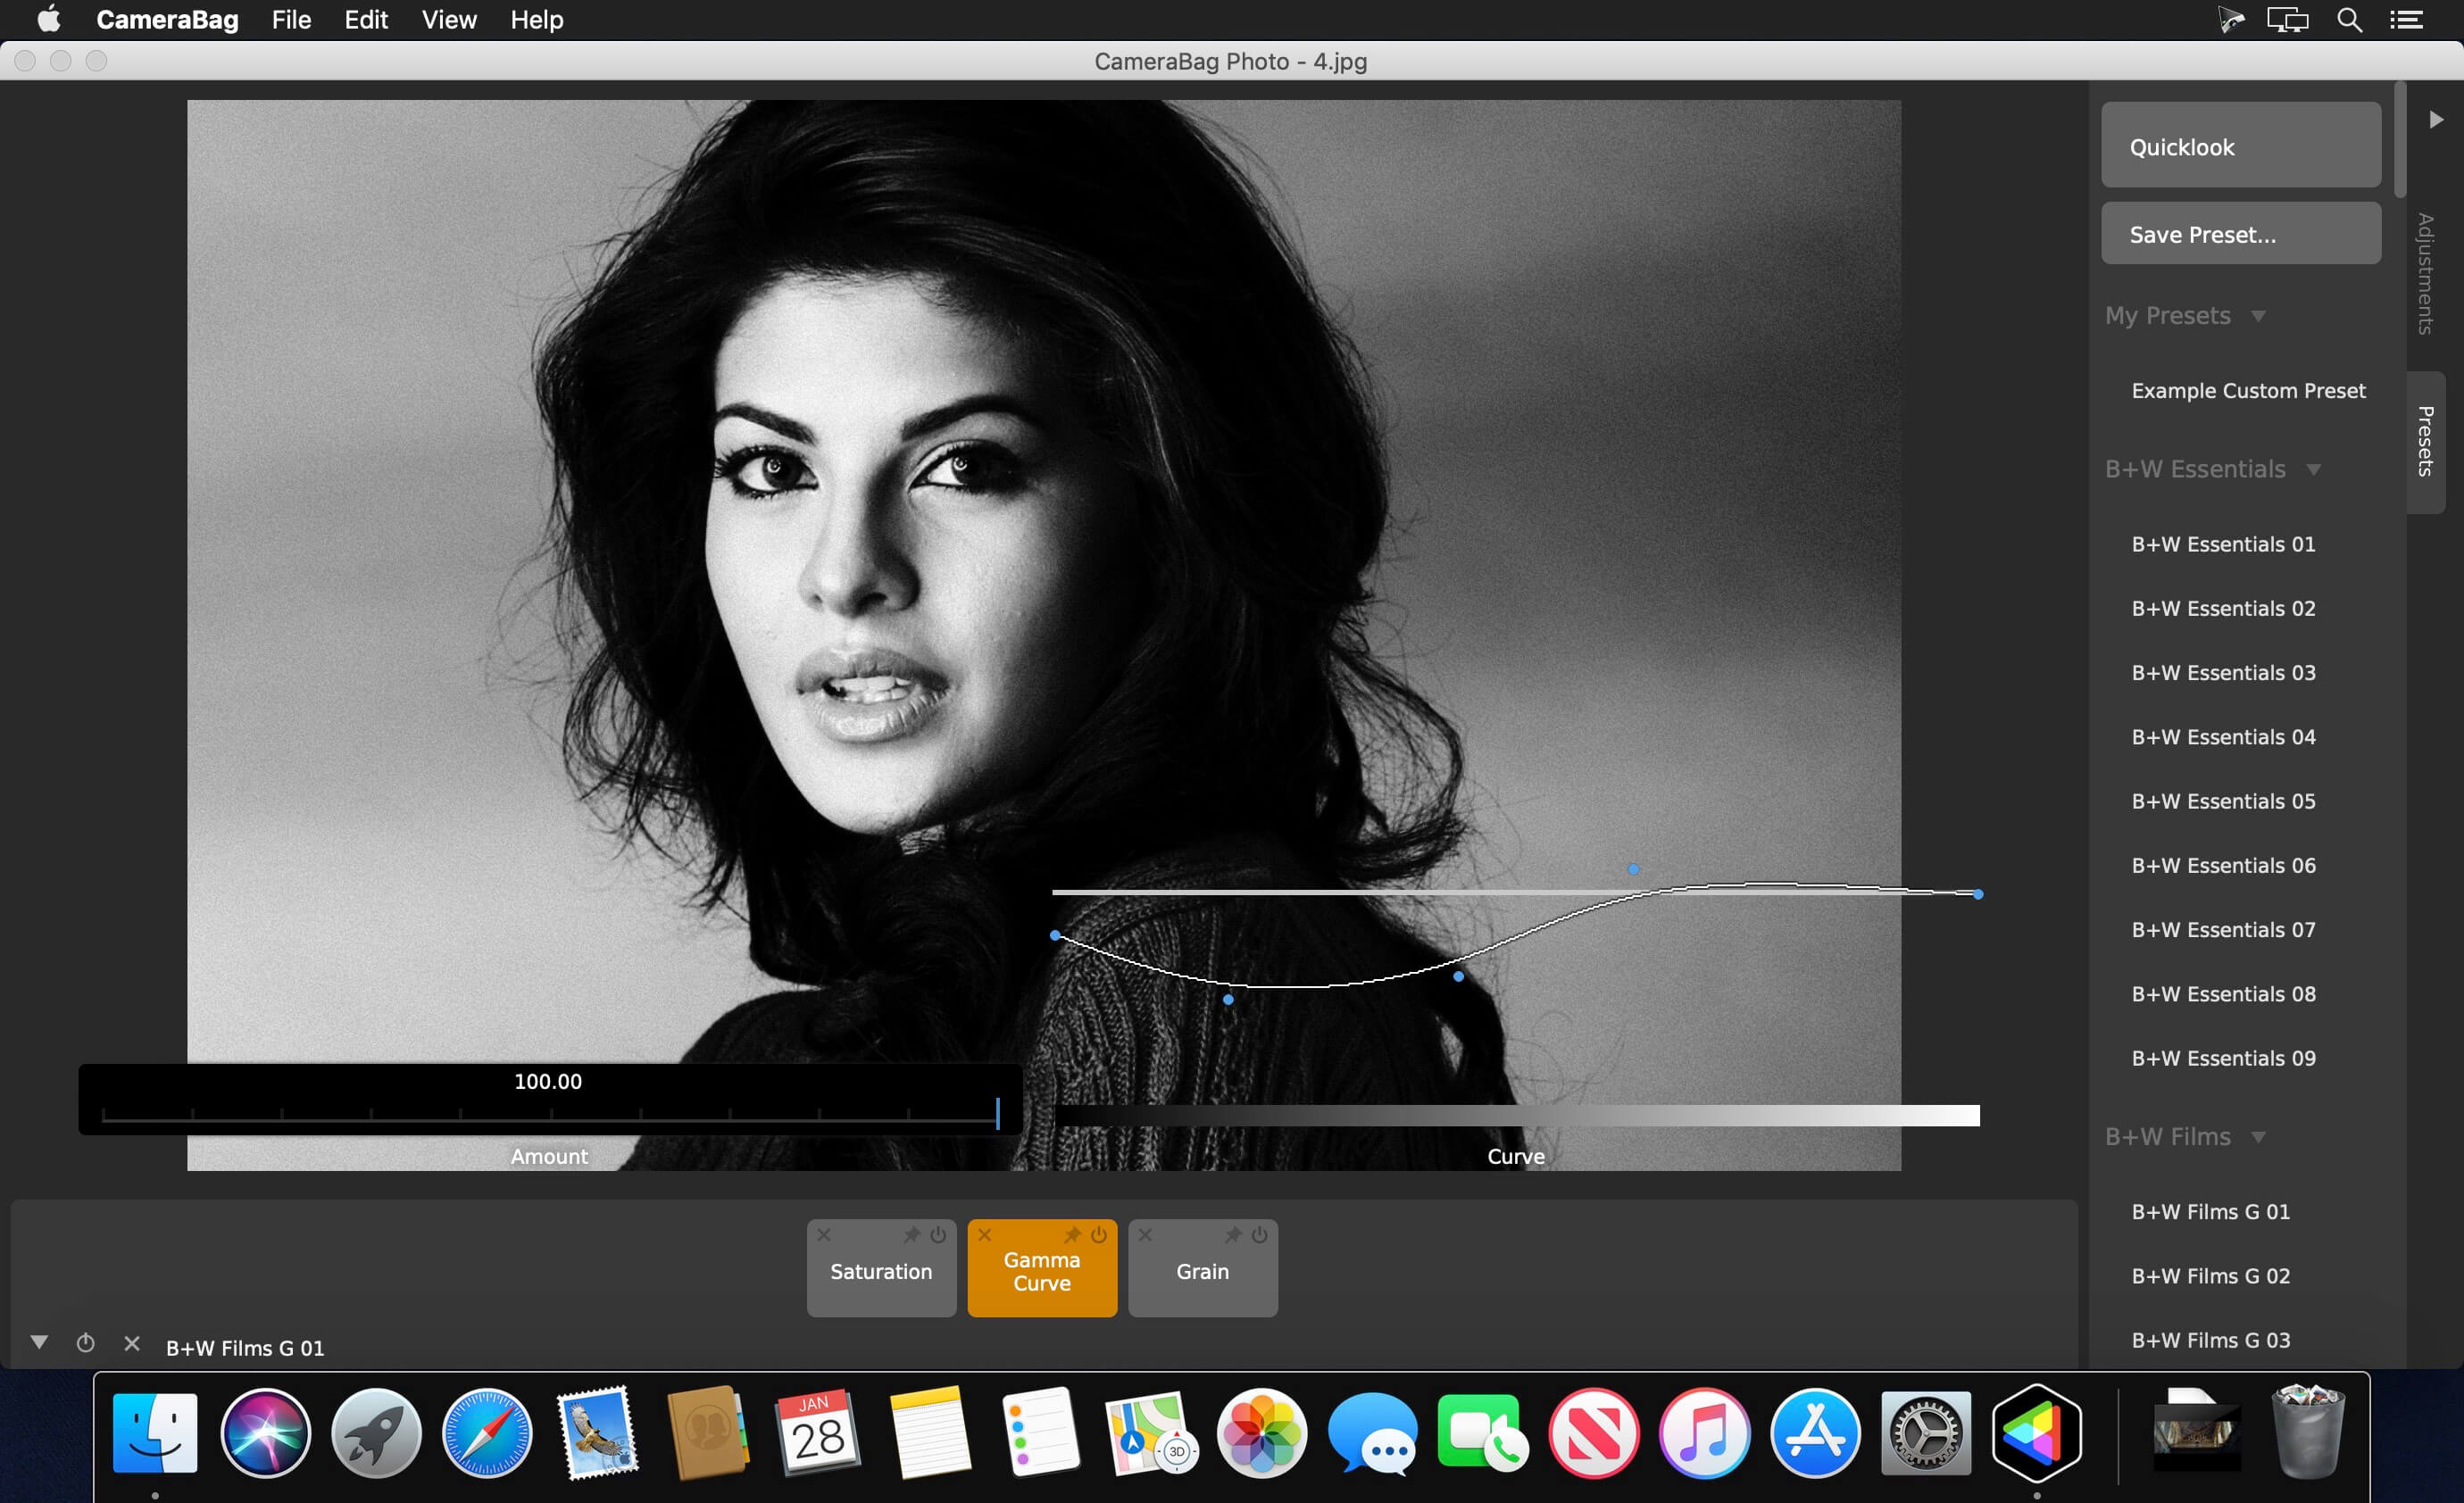The height and width of the screenshot is (1503, 2464).
Task: Pin the Gamma Curve adjustment tile
Action: (1073, 1235)
